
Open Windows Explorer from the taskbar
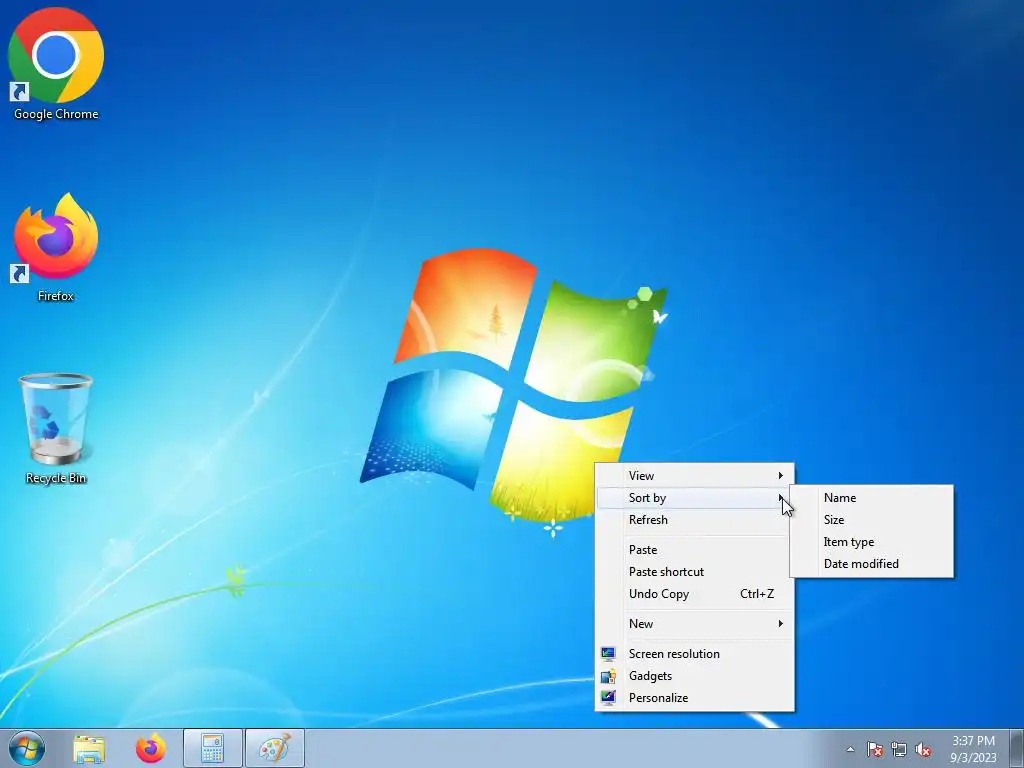click(x=89, y=748)
